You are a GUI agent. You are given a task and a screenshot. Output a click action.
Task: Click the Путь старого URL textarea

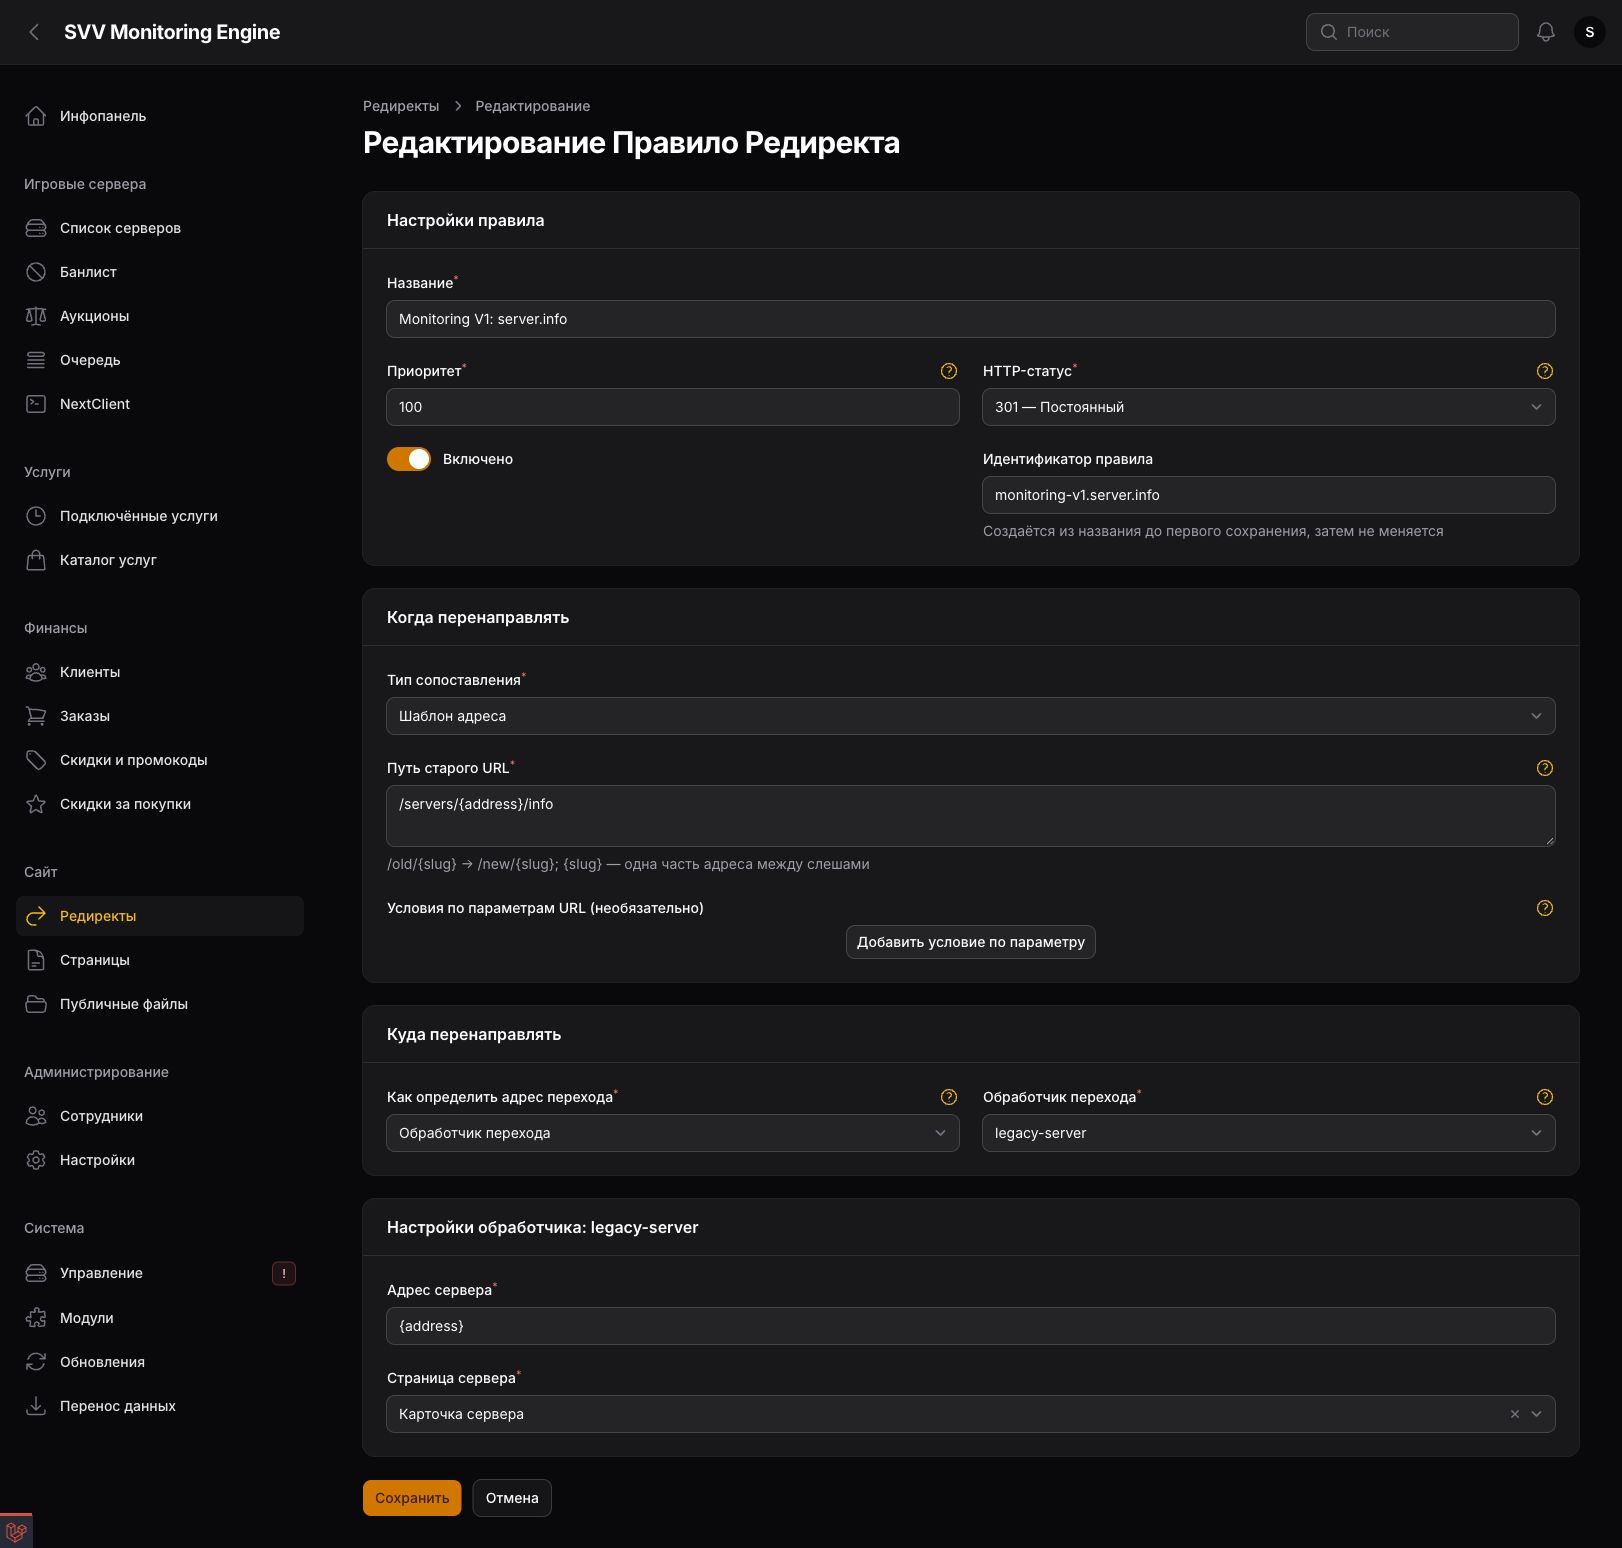971,816
